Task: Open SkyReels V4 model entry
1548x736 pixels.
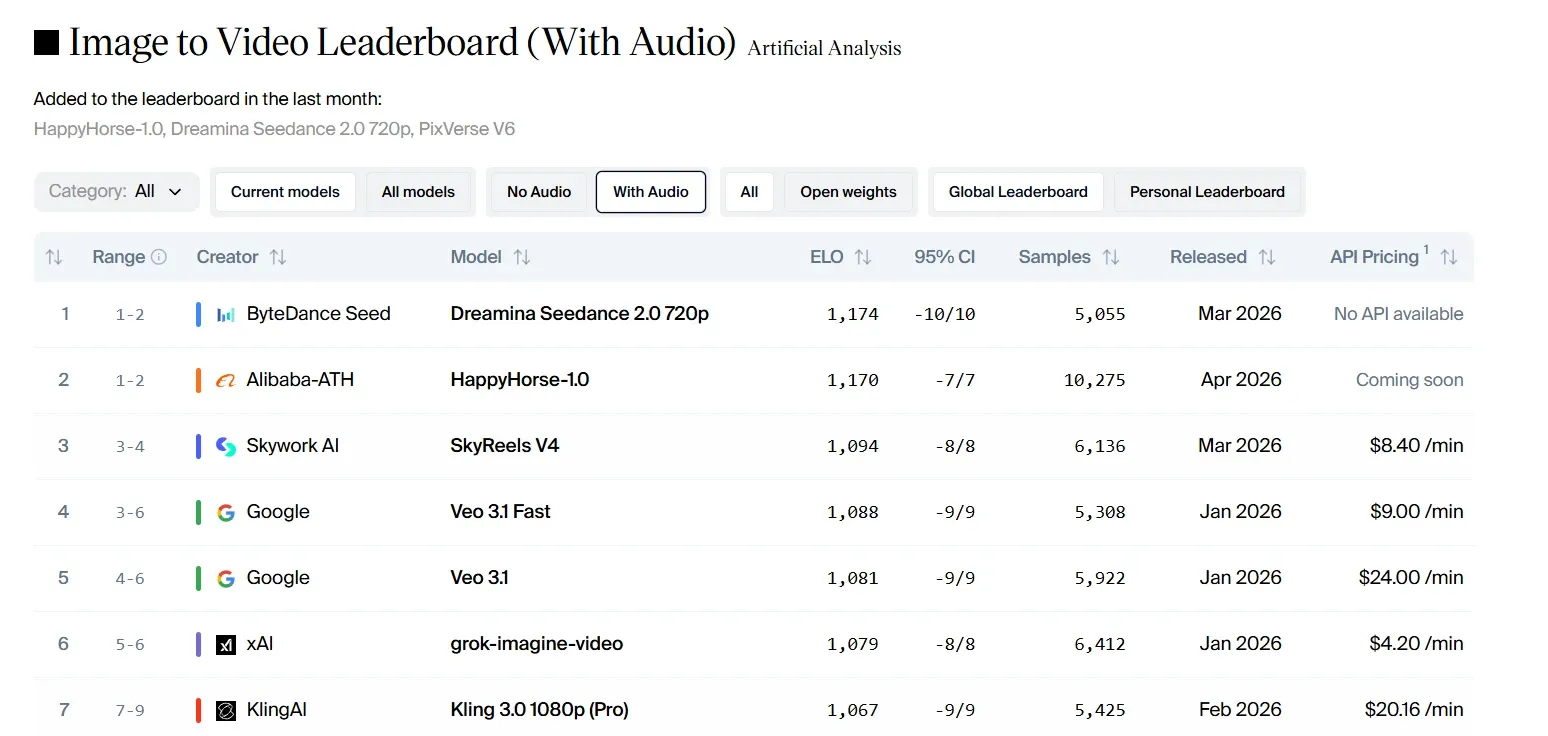Action: tap(505, 446)
